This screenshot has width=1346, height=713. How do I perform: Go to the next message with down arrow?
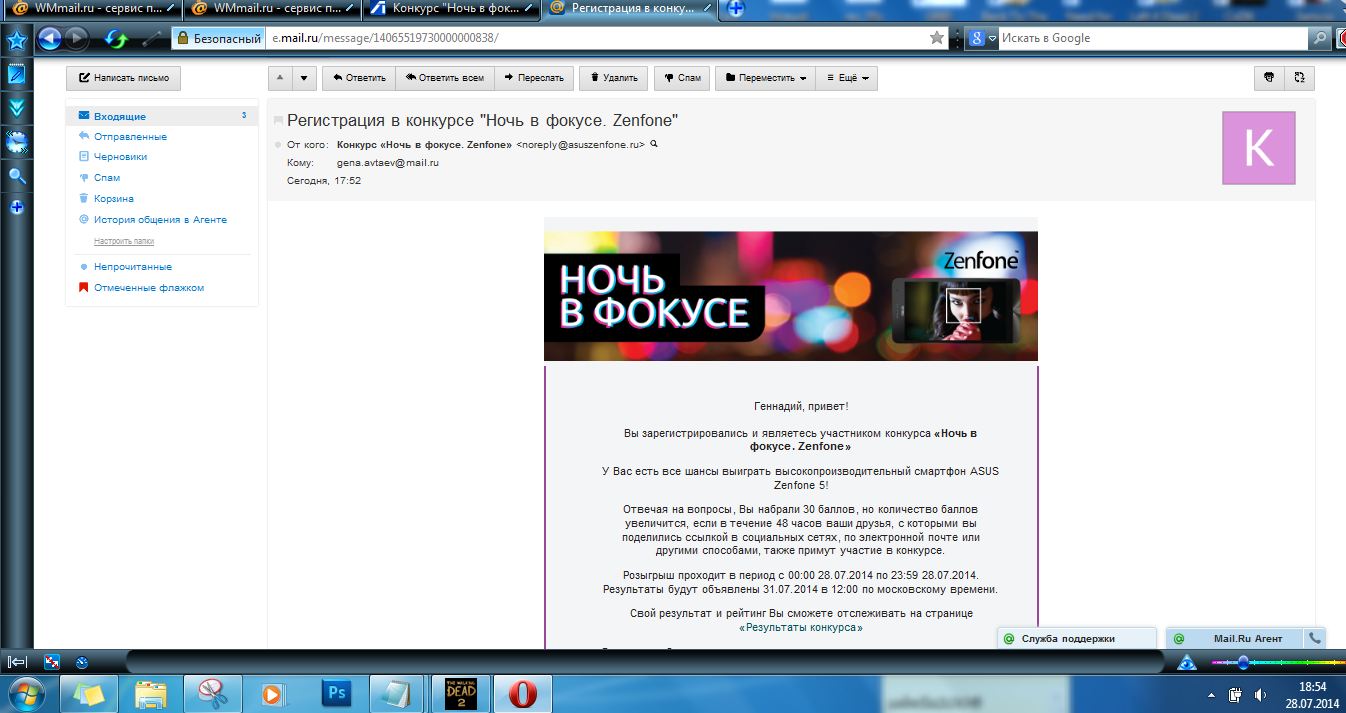(x=305, y=78)
